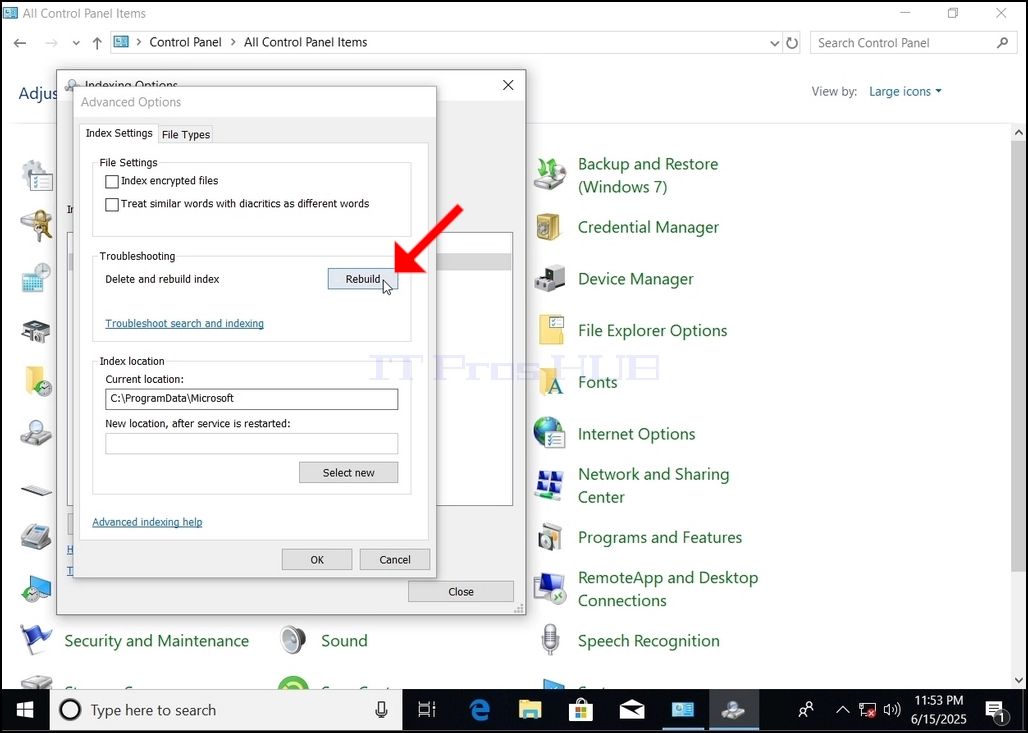Open the Microsoft Edge taskbar icon
This screenshot has width=1028, height=733.
[x=480, y=710]
